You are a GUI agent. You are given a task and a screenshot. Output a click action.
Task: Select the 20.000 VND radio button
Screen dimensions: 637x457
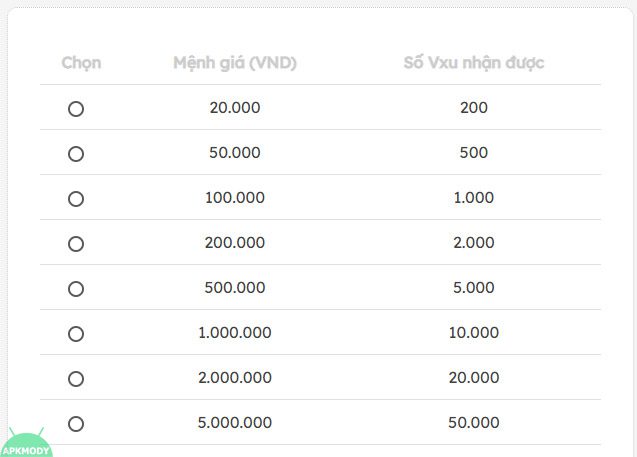(x=76, y=109)
